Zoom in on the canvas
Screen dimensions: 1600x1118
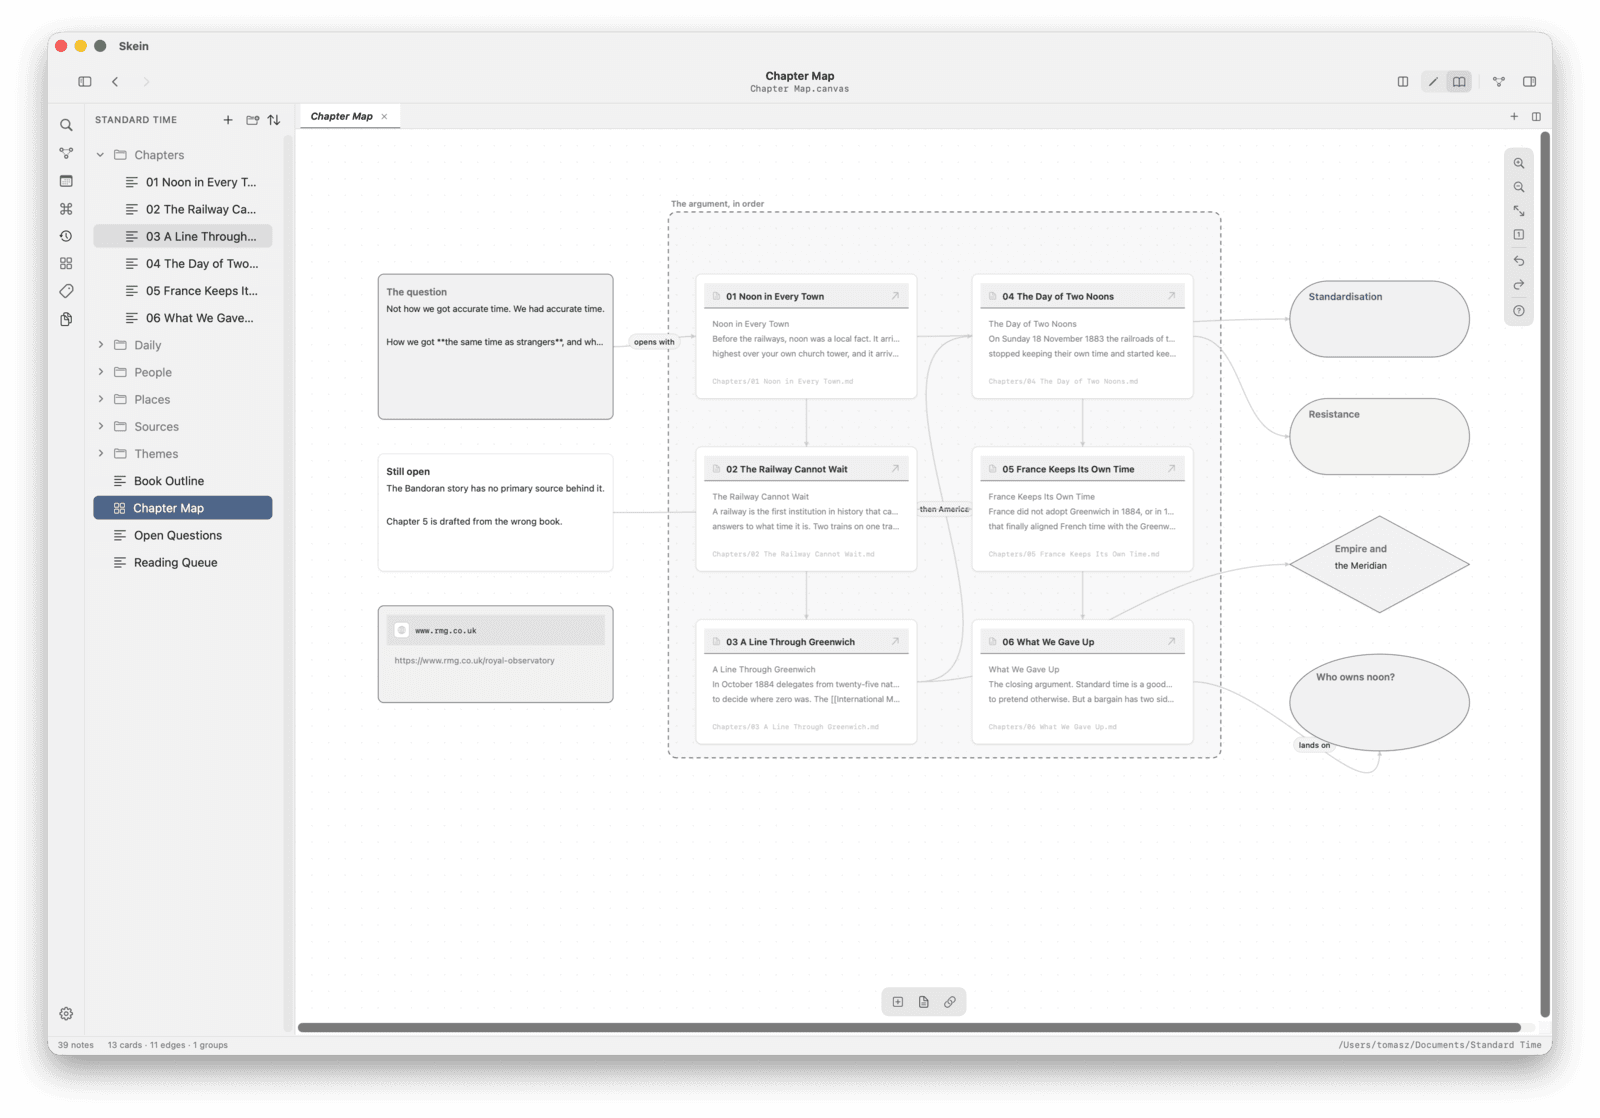pos(1519,163)
